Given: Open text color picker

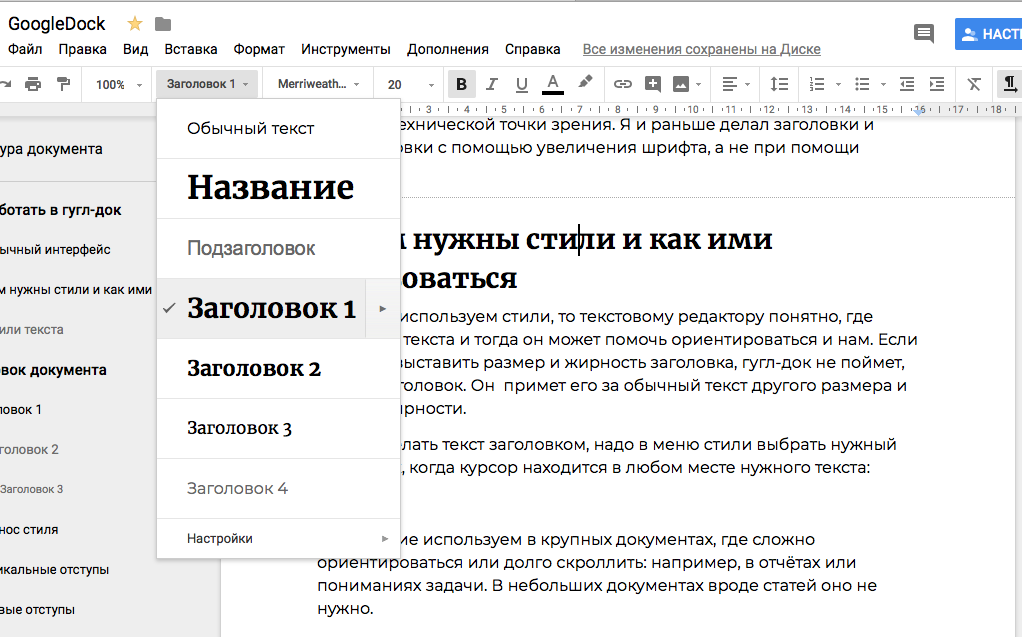Looking at the screenshot, I should coord(552,84).
